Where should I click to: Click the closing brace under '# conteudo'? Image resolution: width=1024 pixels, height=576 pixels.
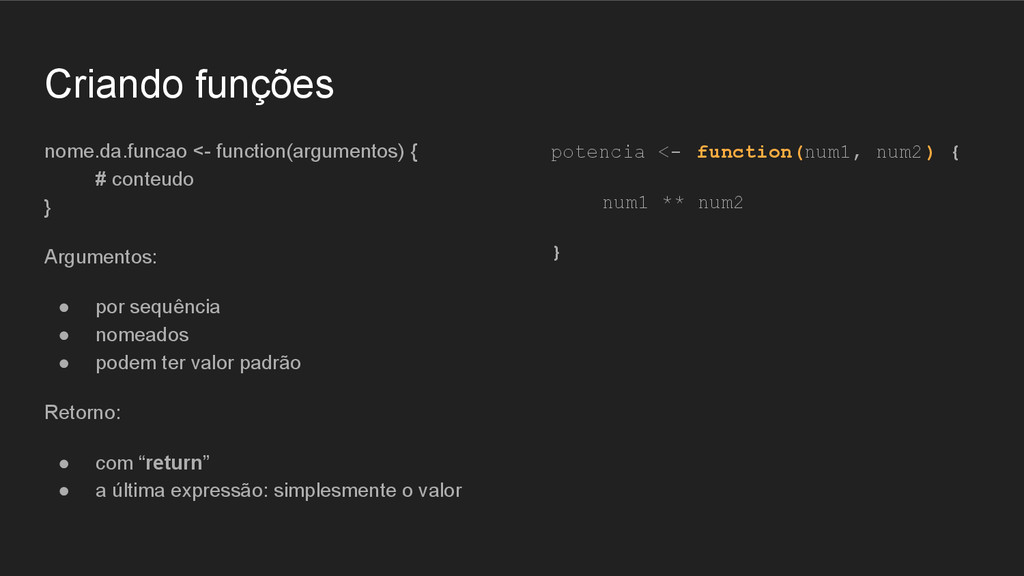pyautogui.click(x=47, y=208)
